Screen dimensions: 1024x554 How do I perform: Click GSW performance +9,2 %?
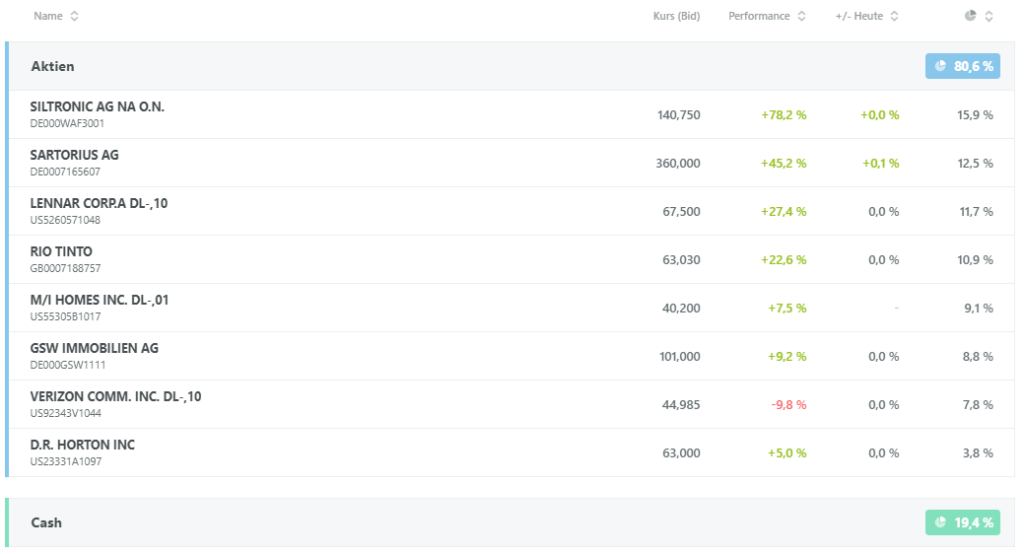(x=787, y=357)
